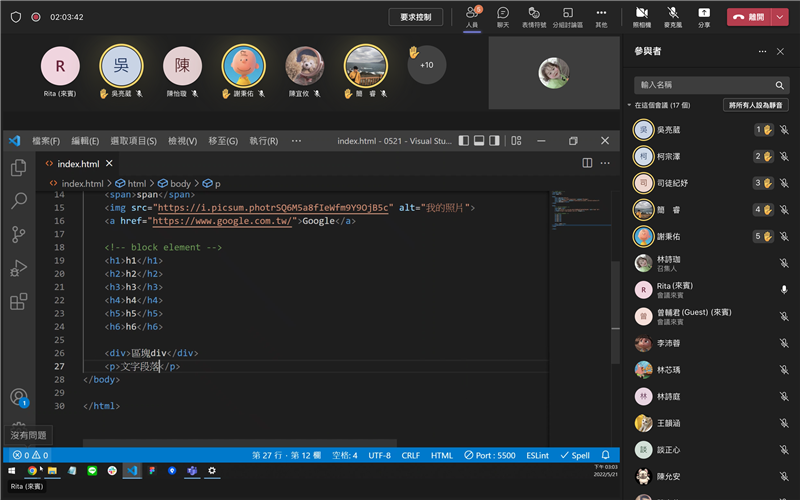Open Extensions view in VS Code
The image size is (800, 500).
[18, 301]
